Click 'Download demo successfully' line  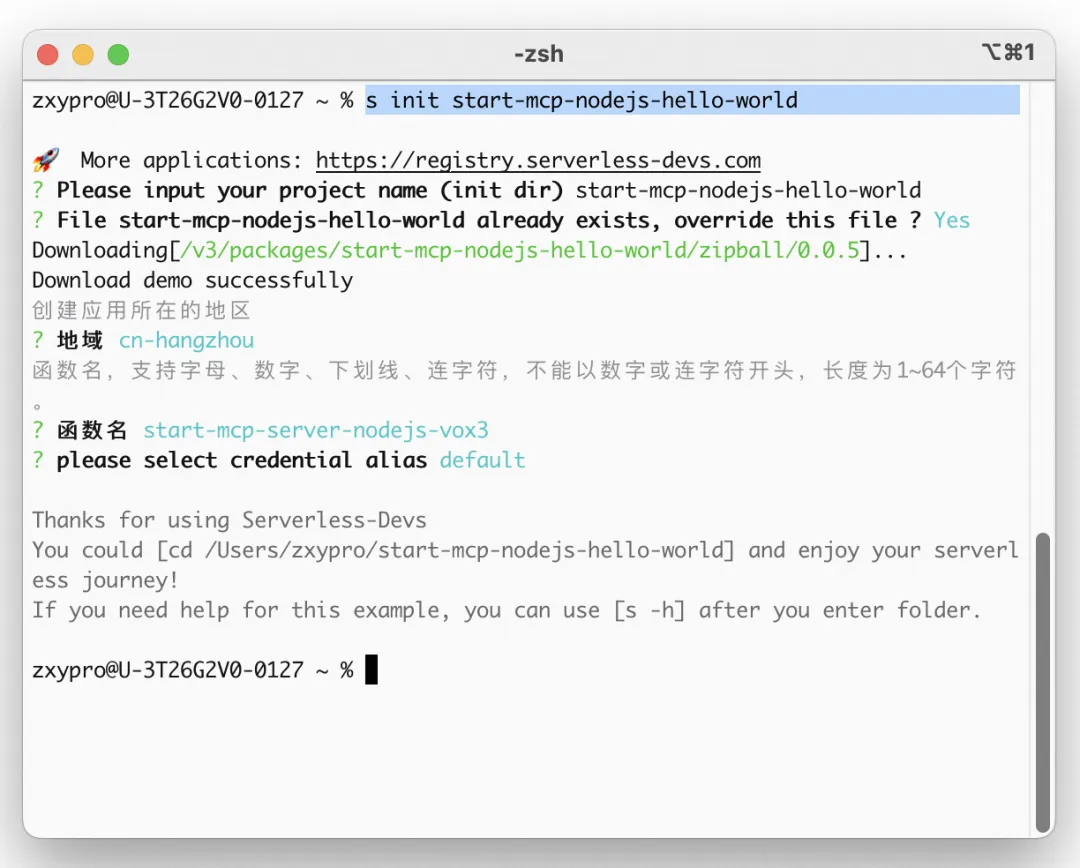pos(193,280)
